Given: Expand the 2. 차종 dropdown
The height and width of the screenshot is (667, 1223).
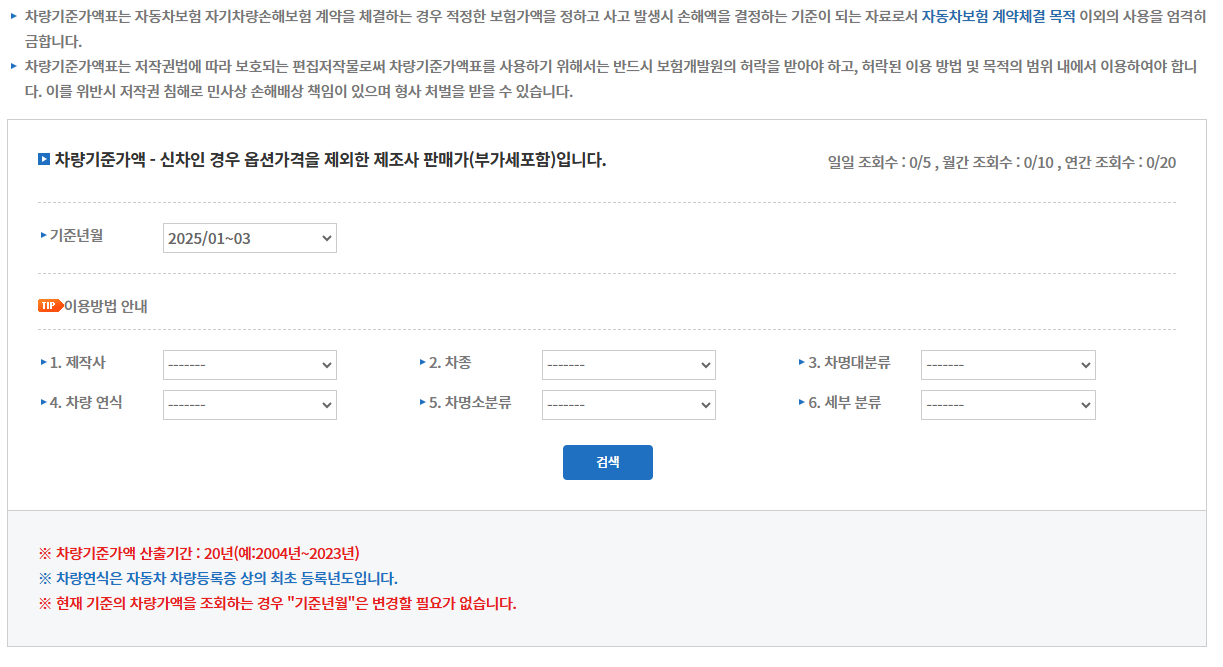Looking at the screenshot, I should pyautogui.click(x=629, y=365).
